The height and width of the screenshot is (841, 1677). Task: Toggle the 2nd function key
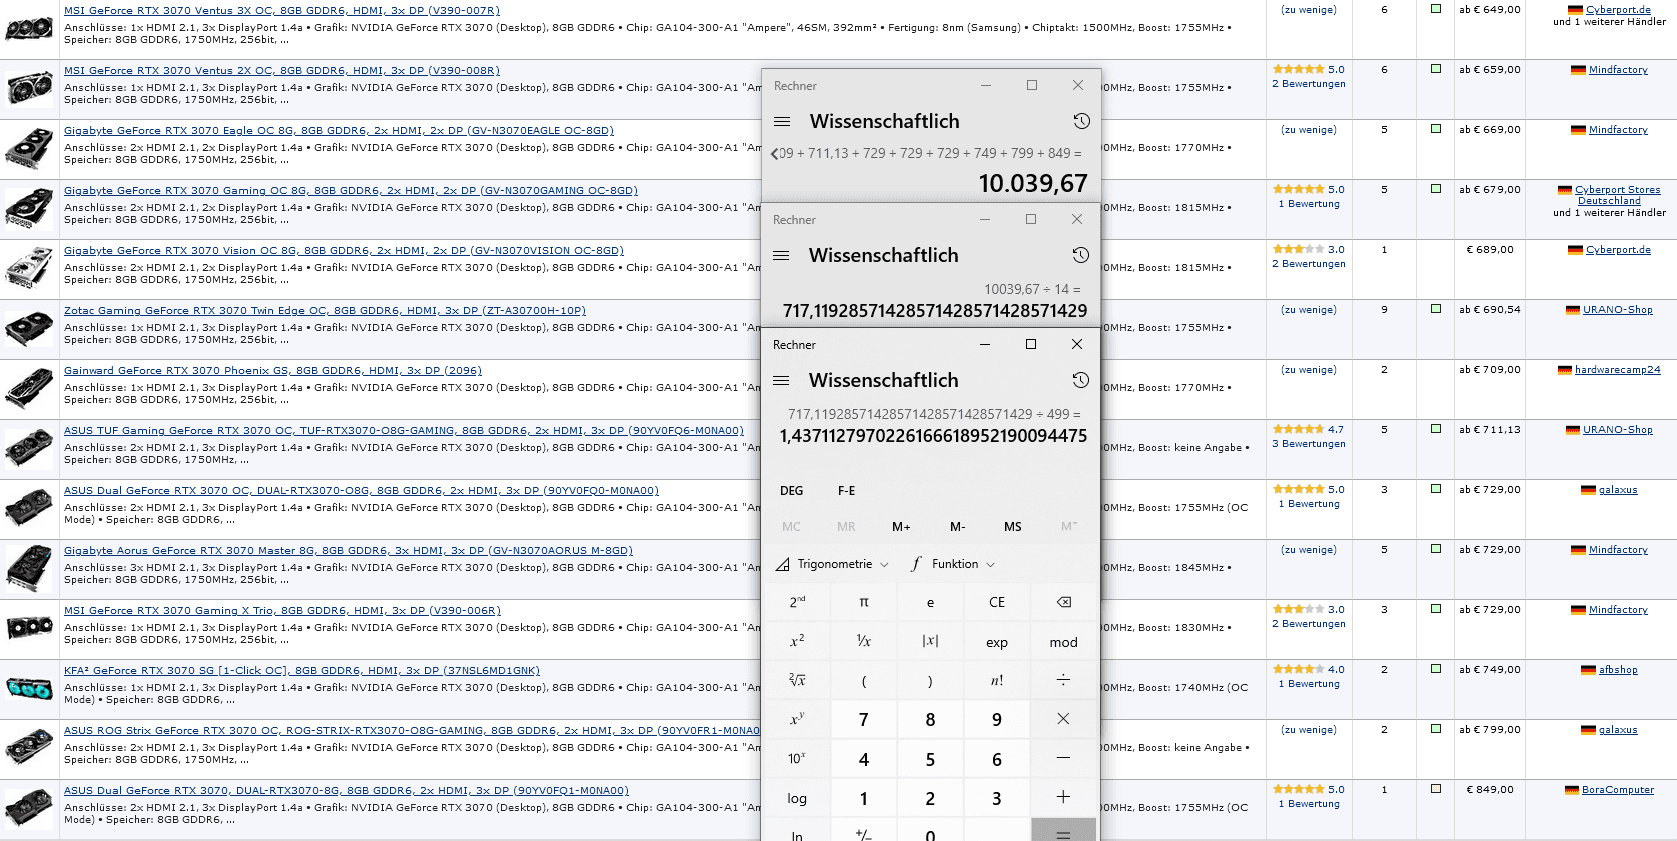point(797,602)
